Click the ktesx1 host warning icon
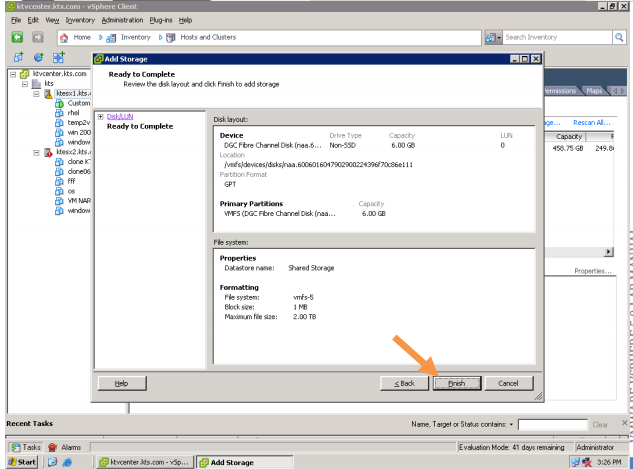This screenshot has height=469, width=633. click(48, 94)
